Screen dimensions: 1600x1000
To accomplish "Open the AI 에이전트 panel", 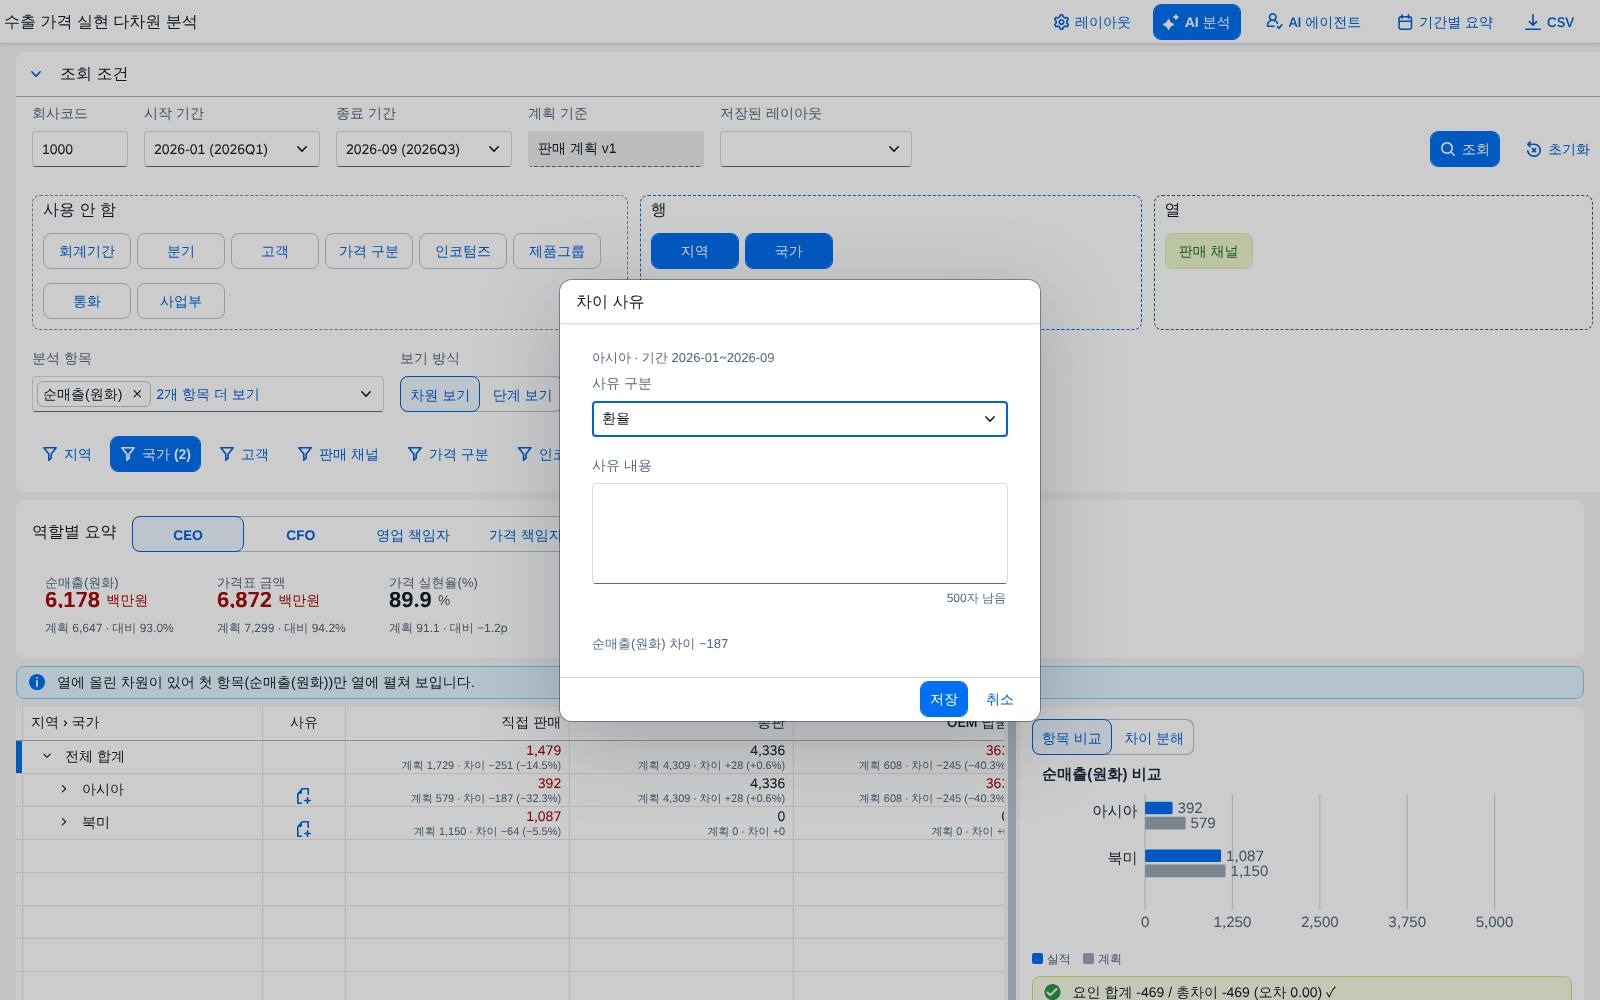I will pyautogui.click(x=1313, y=22).
